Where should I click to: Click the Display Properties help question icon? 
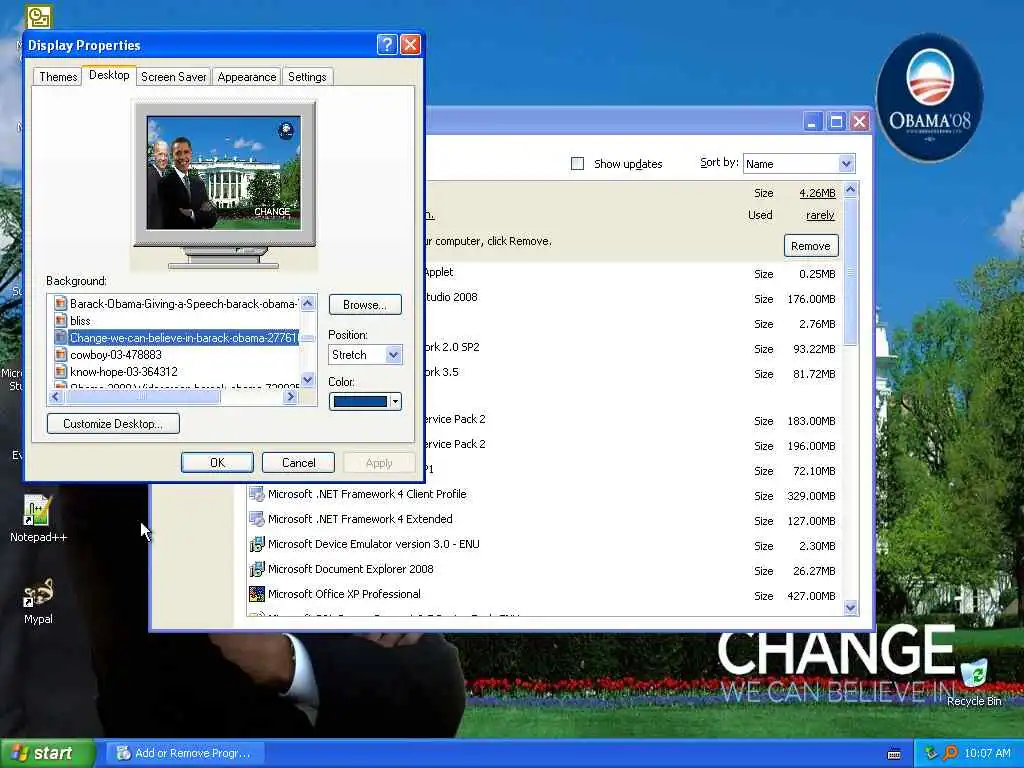point(387,44)
